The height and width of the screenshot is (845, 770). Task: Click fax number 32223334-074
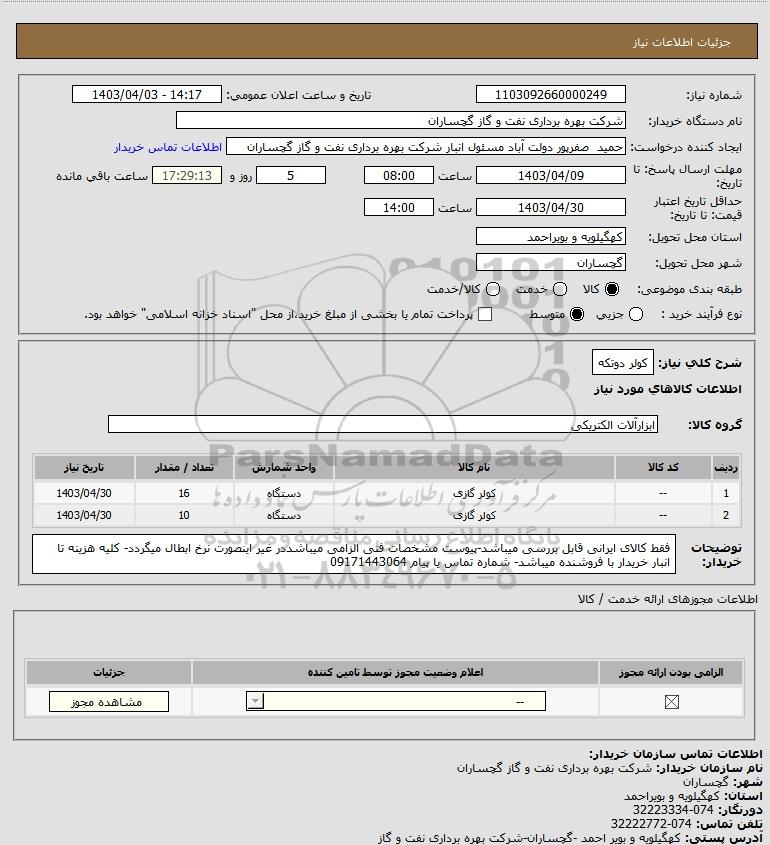pyautogui.click(x=672, y=809)
